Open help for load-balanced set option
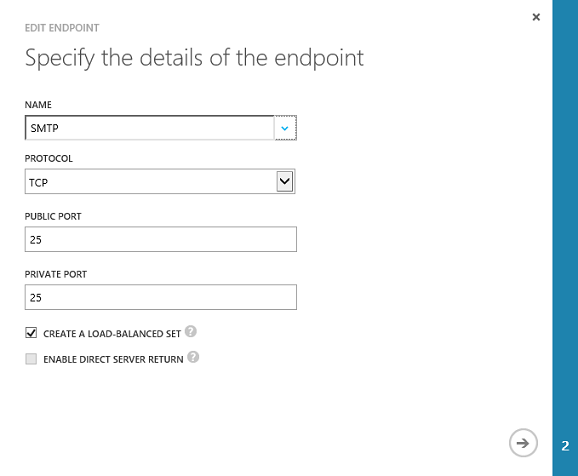The width and height of the screenshot is (578, 476). (x=191, y=331)
